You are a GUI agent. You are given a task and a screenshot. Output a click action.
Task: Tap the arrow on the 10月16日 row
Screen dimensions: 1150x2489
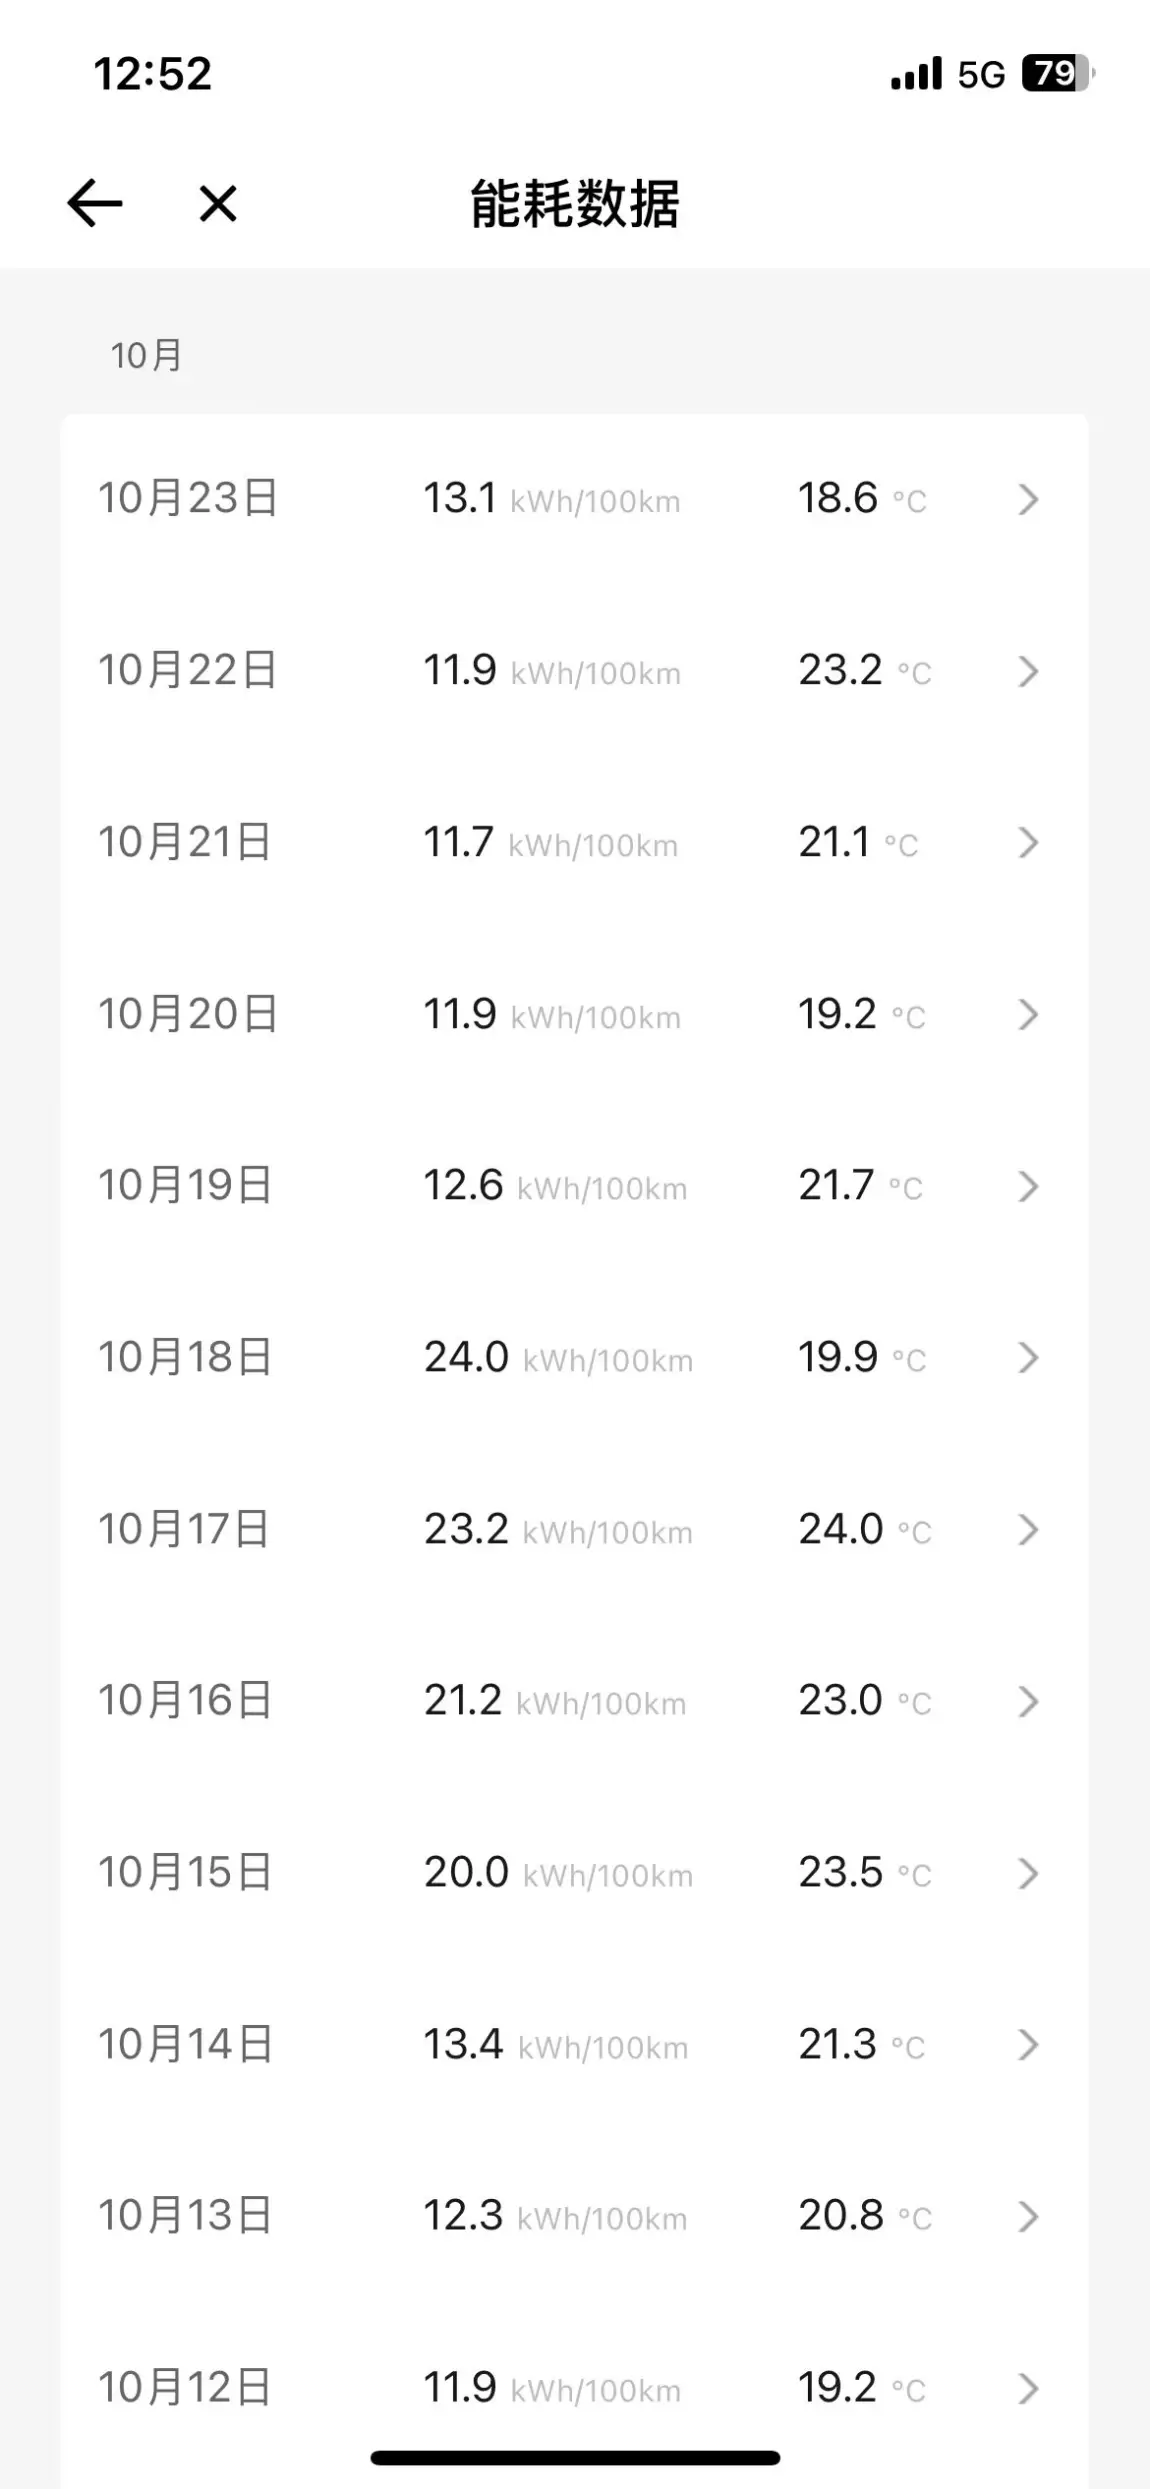1028,1702
